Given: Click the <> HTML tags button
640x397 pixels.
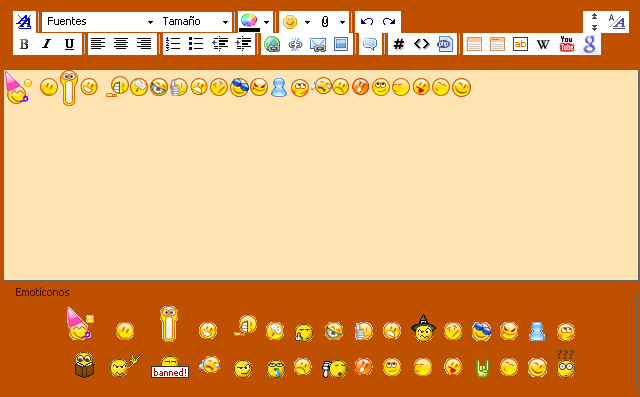Looking at the screenshot, I should tap(422, 44).
